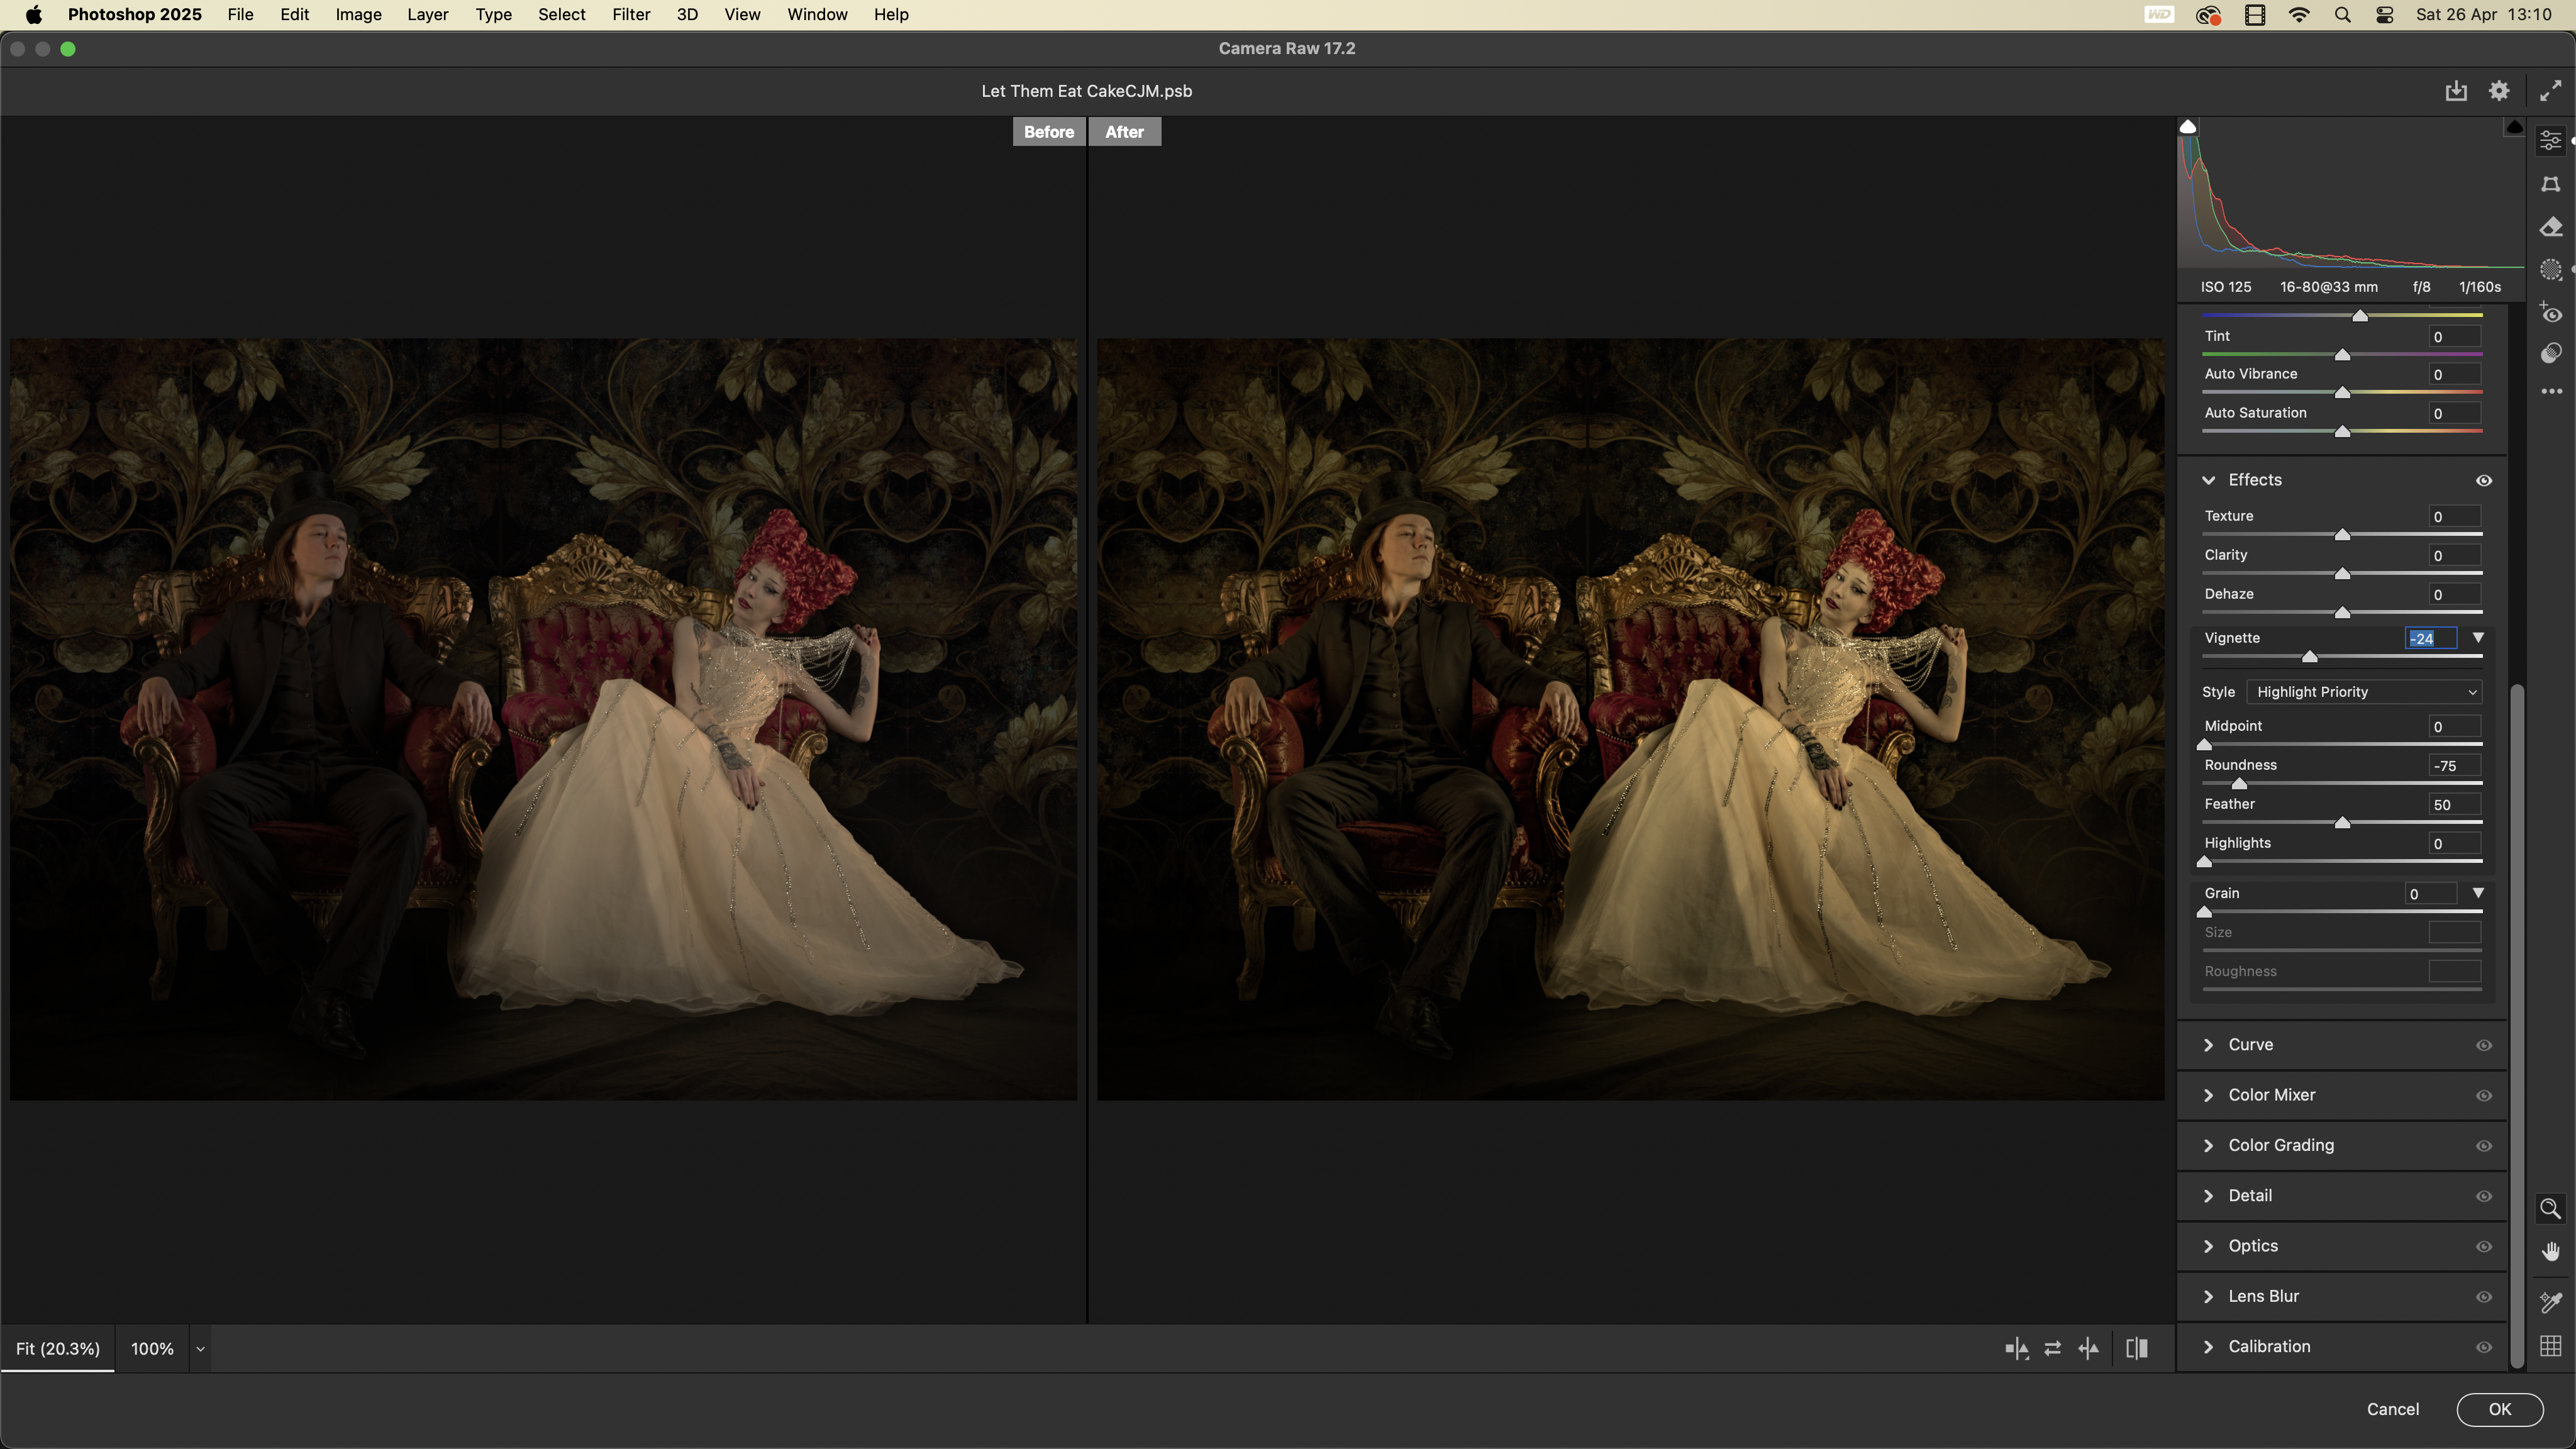Select the Crop tool icon

pyautogui.click(x=2550, y=184)
